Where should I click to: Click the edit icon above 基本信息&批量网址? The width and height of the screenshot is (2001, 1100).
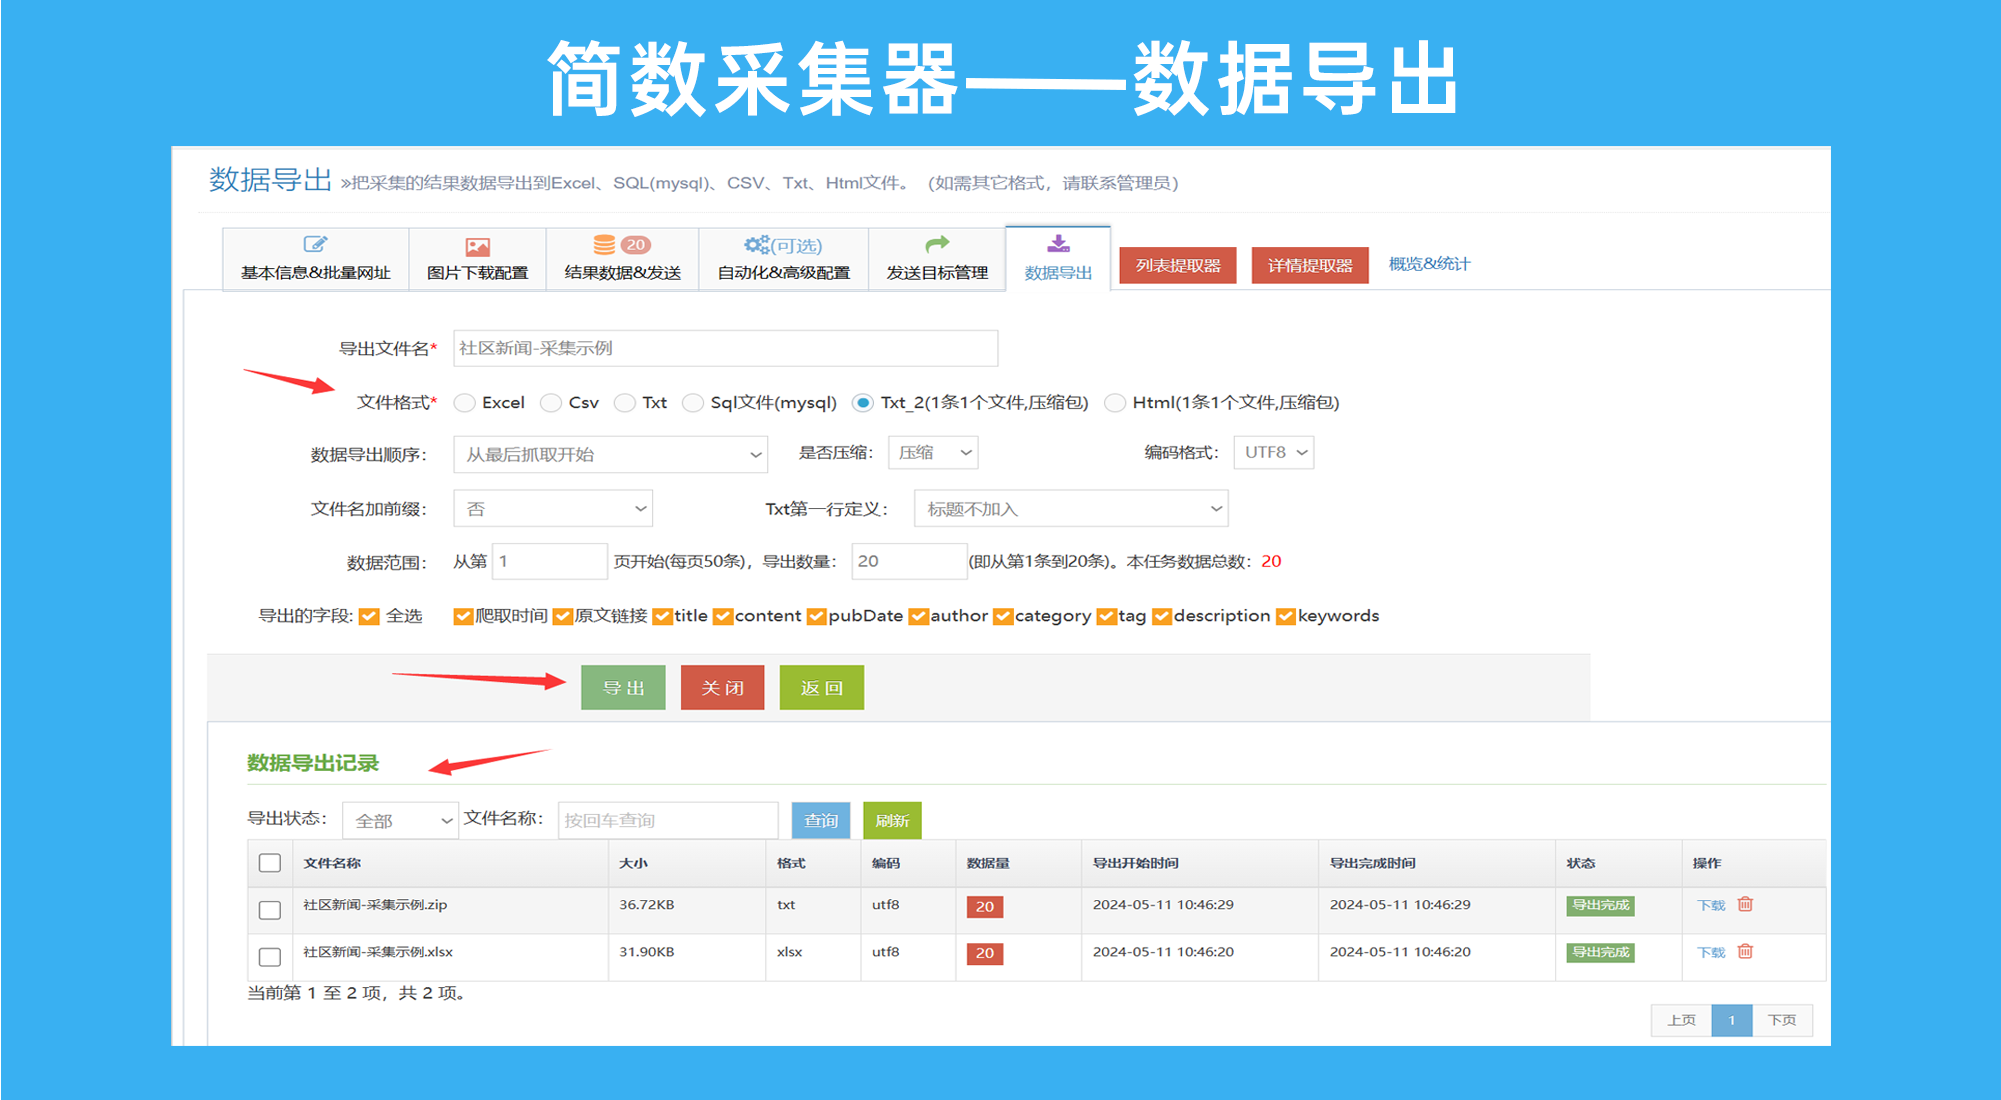point(315,245)
